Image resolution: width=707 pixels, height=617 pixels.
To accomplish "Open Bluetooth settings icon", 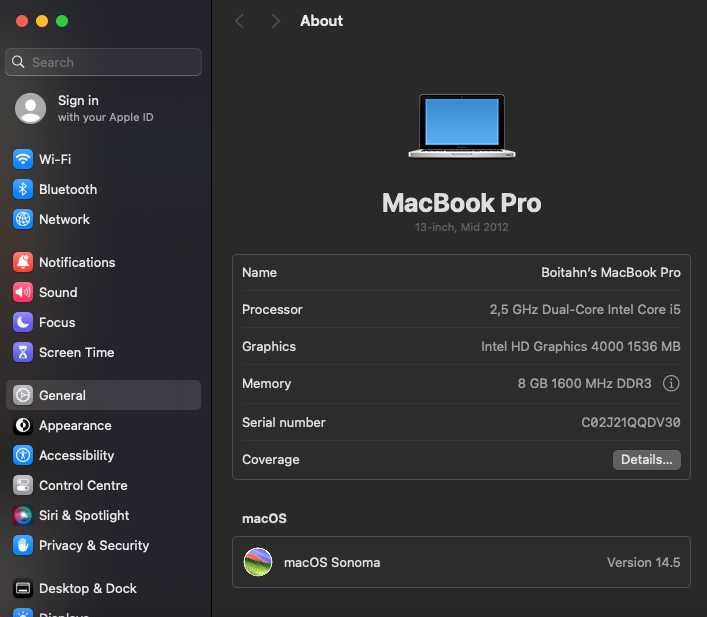I will click(23, 189).
